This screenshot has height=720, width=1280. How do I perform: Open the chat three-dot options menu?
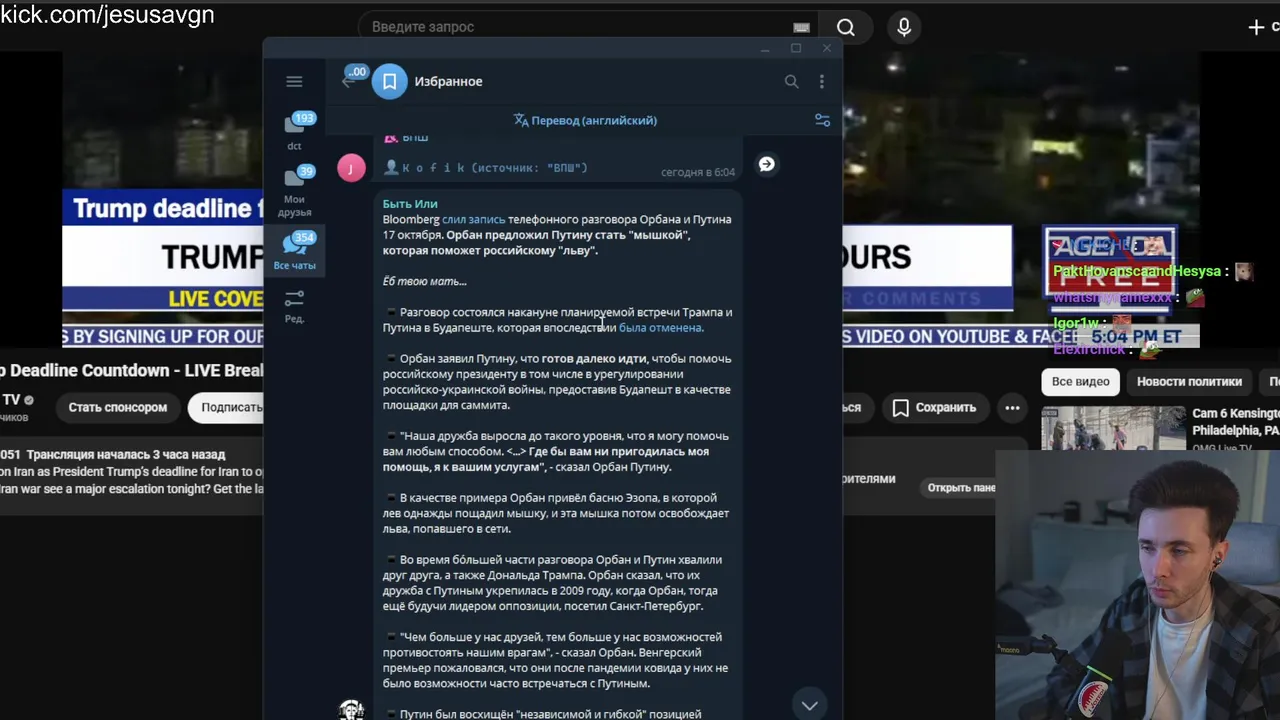(822, 82)
